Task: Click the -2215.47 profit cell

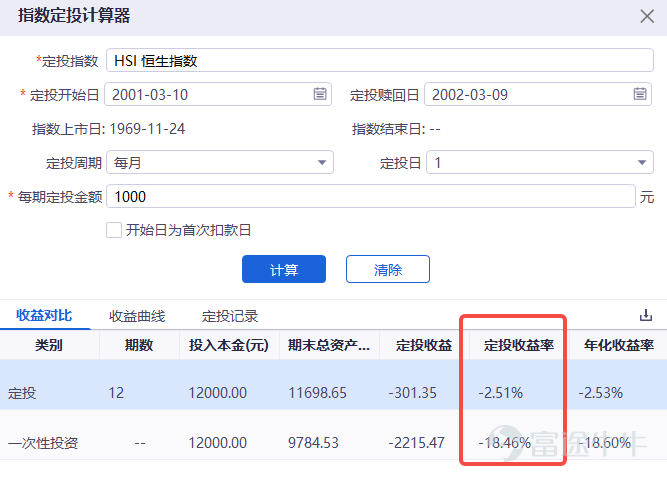Action: [x=416, y=443]
